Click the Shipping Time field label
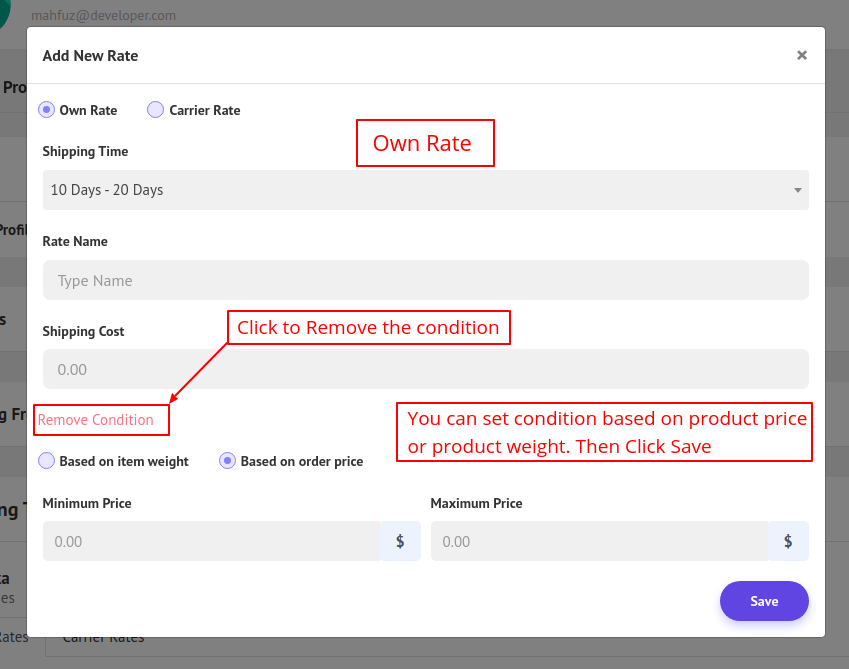This screenshot has height=669, width=849. (x=85, y=152)
